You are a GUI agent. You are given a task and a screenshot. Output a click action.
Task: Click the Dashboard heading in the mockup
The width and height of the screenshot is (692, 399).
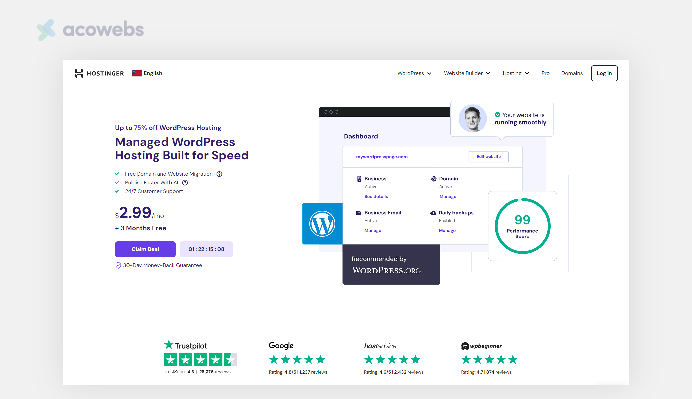click(x=361, y=136)
